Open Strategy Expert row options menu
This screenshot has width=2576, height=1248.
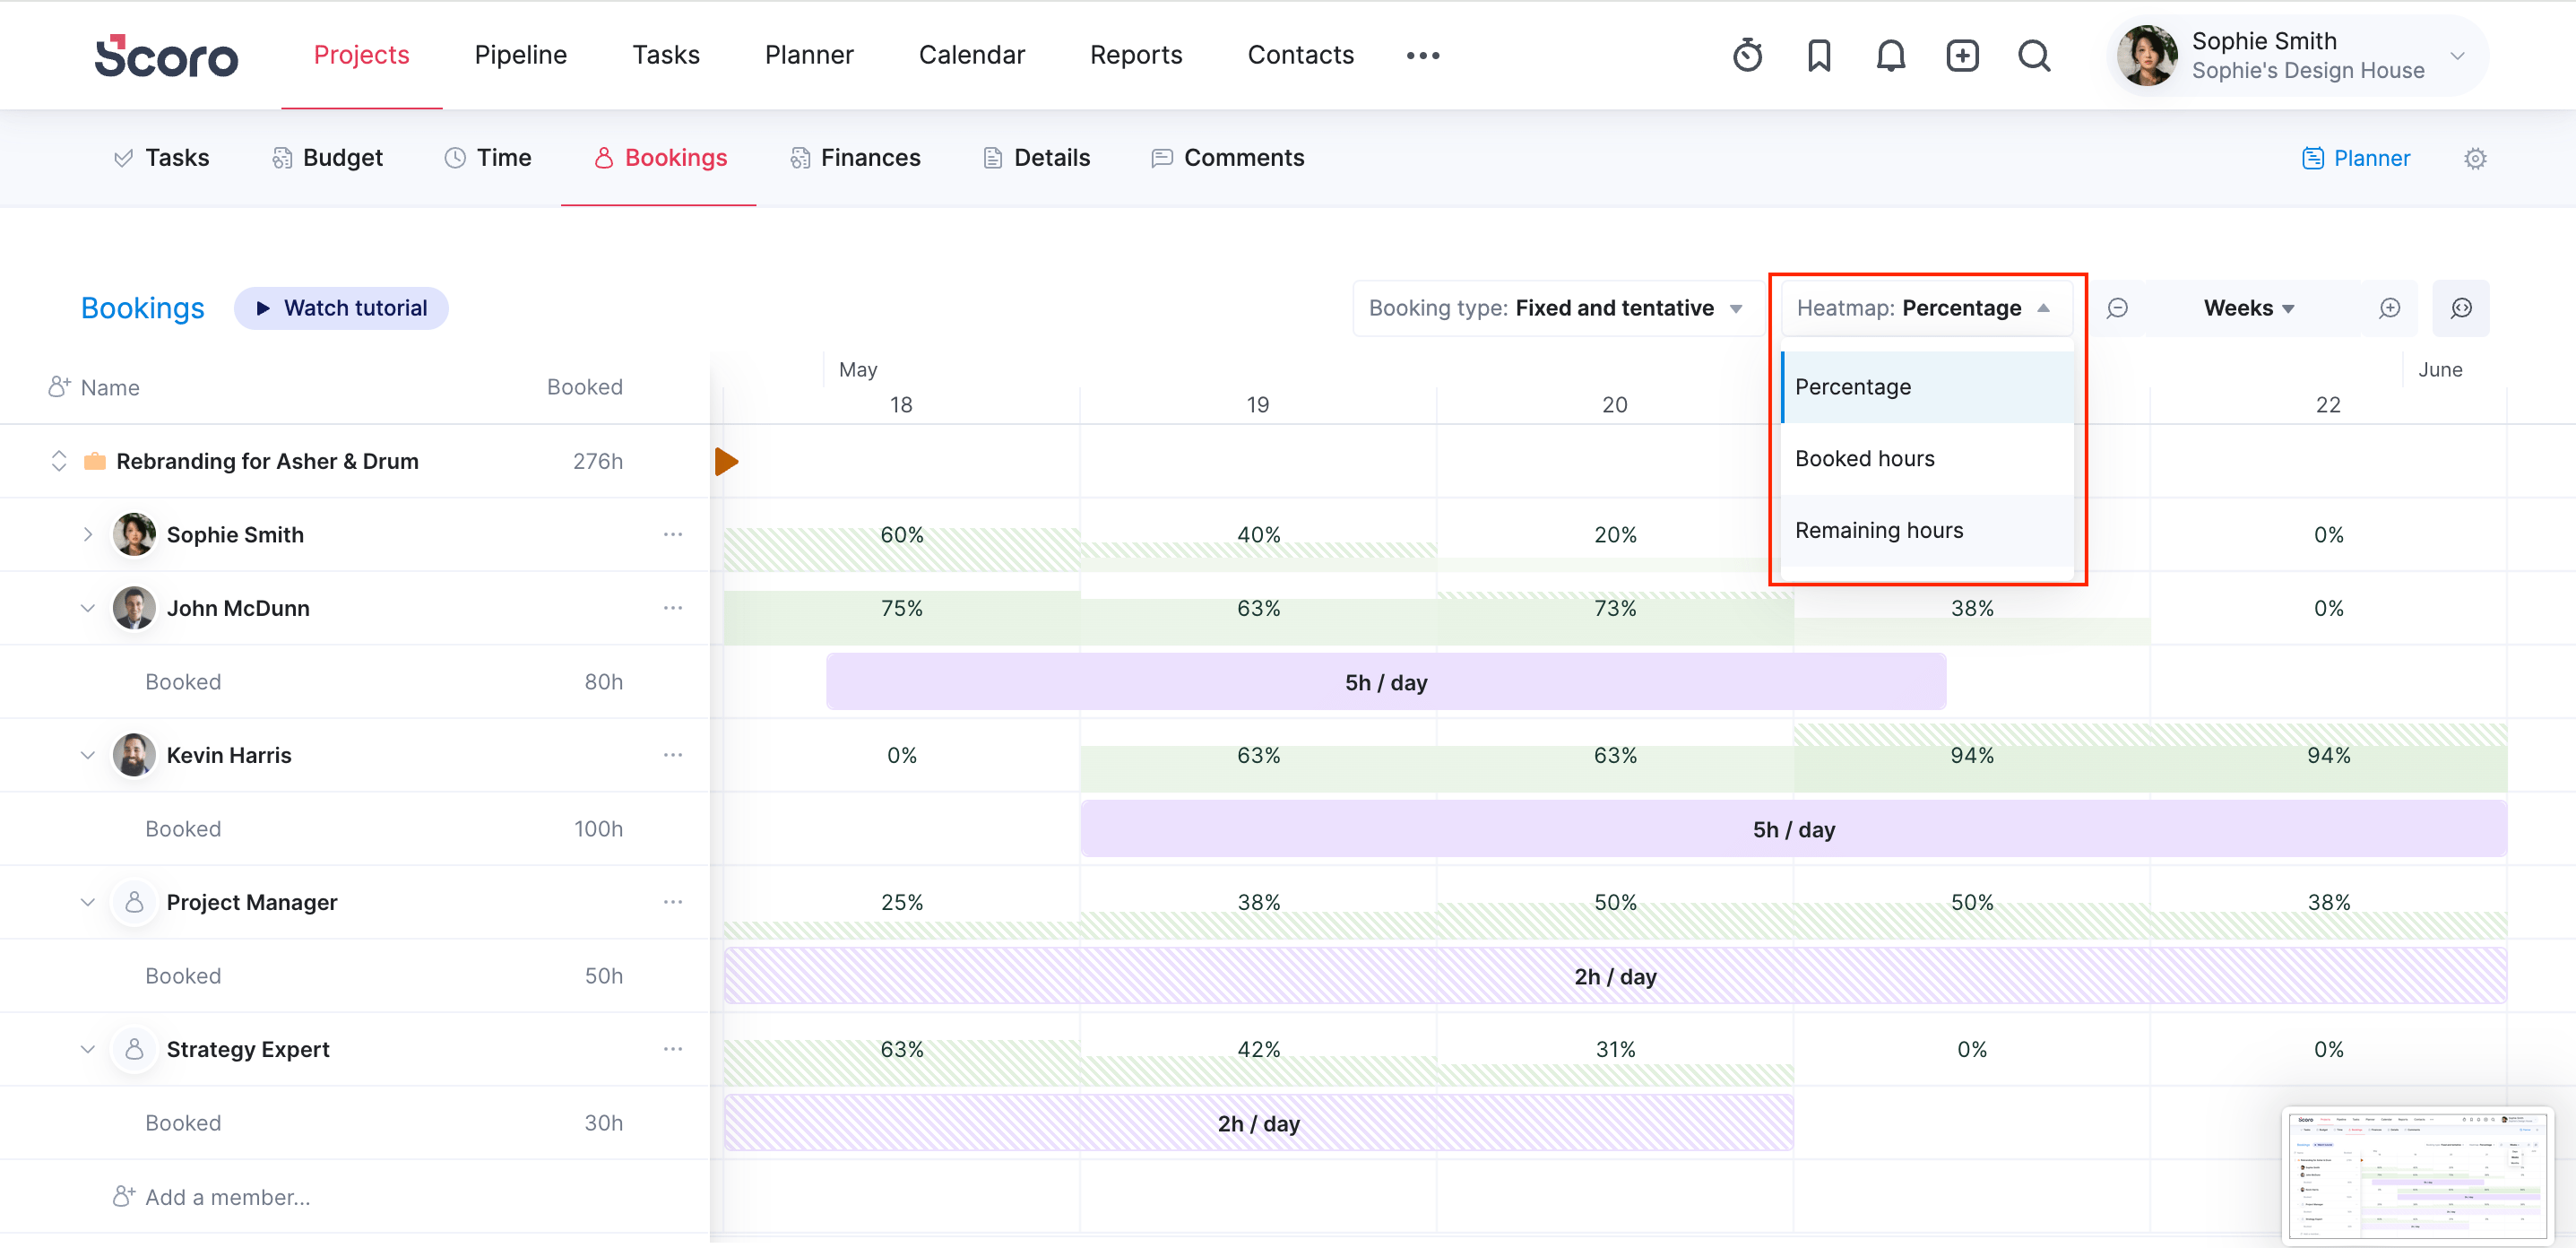click(x=673, y=1049)
